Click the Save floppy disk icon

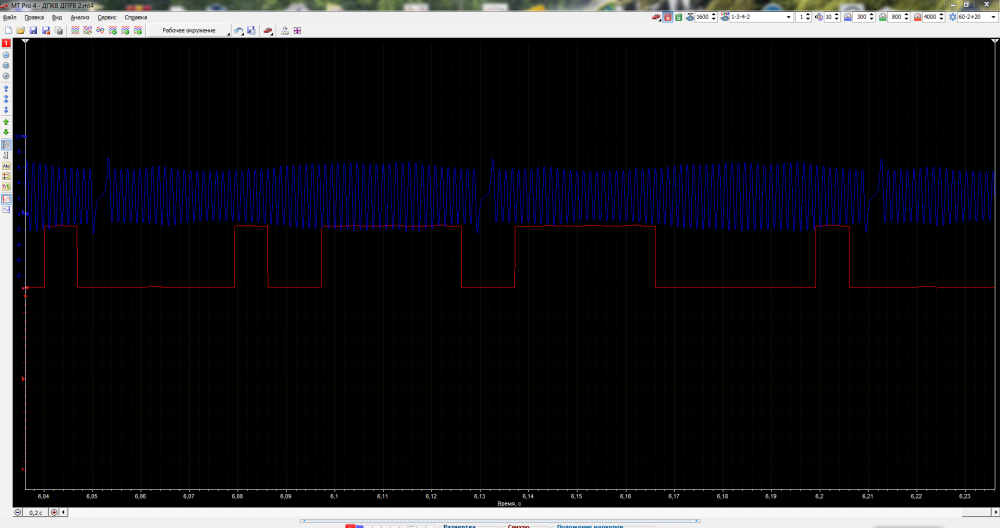point(33,31)
